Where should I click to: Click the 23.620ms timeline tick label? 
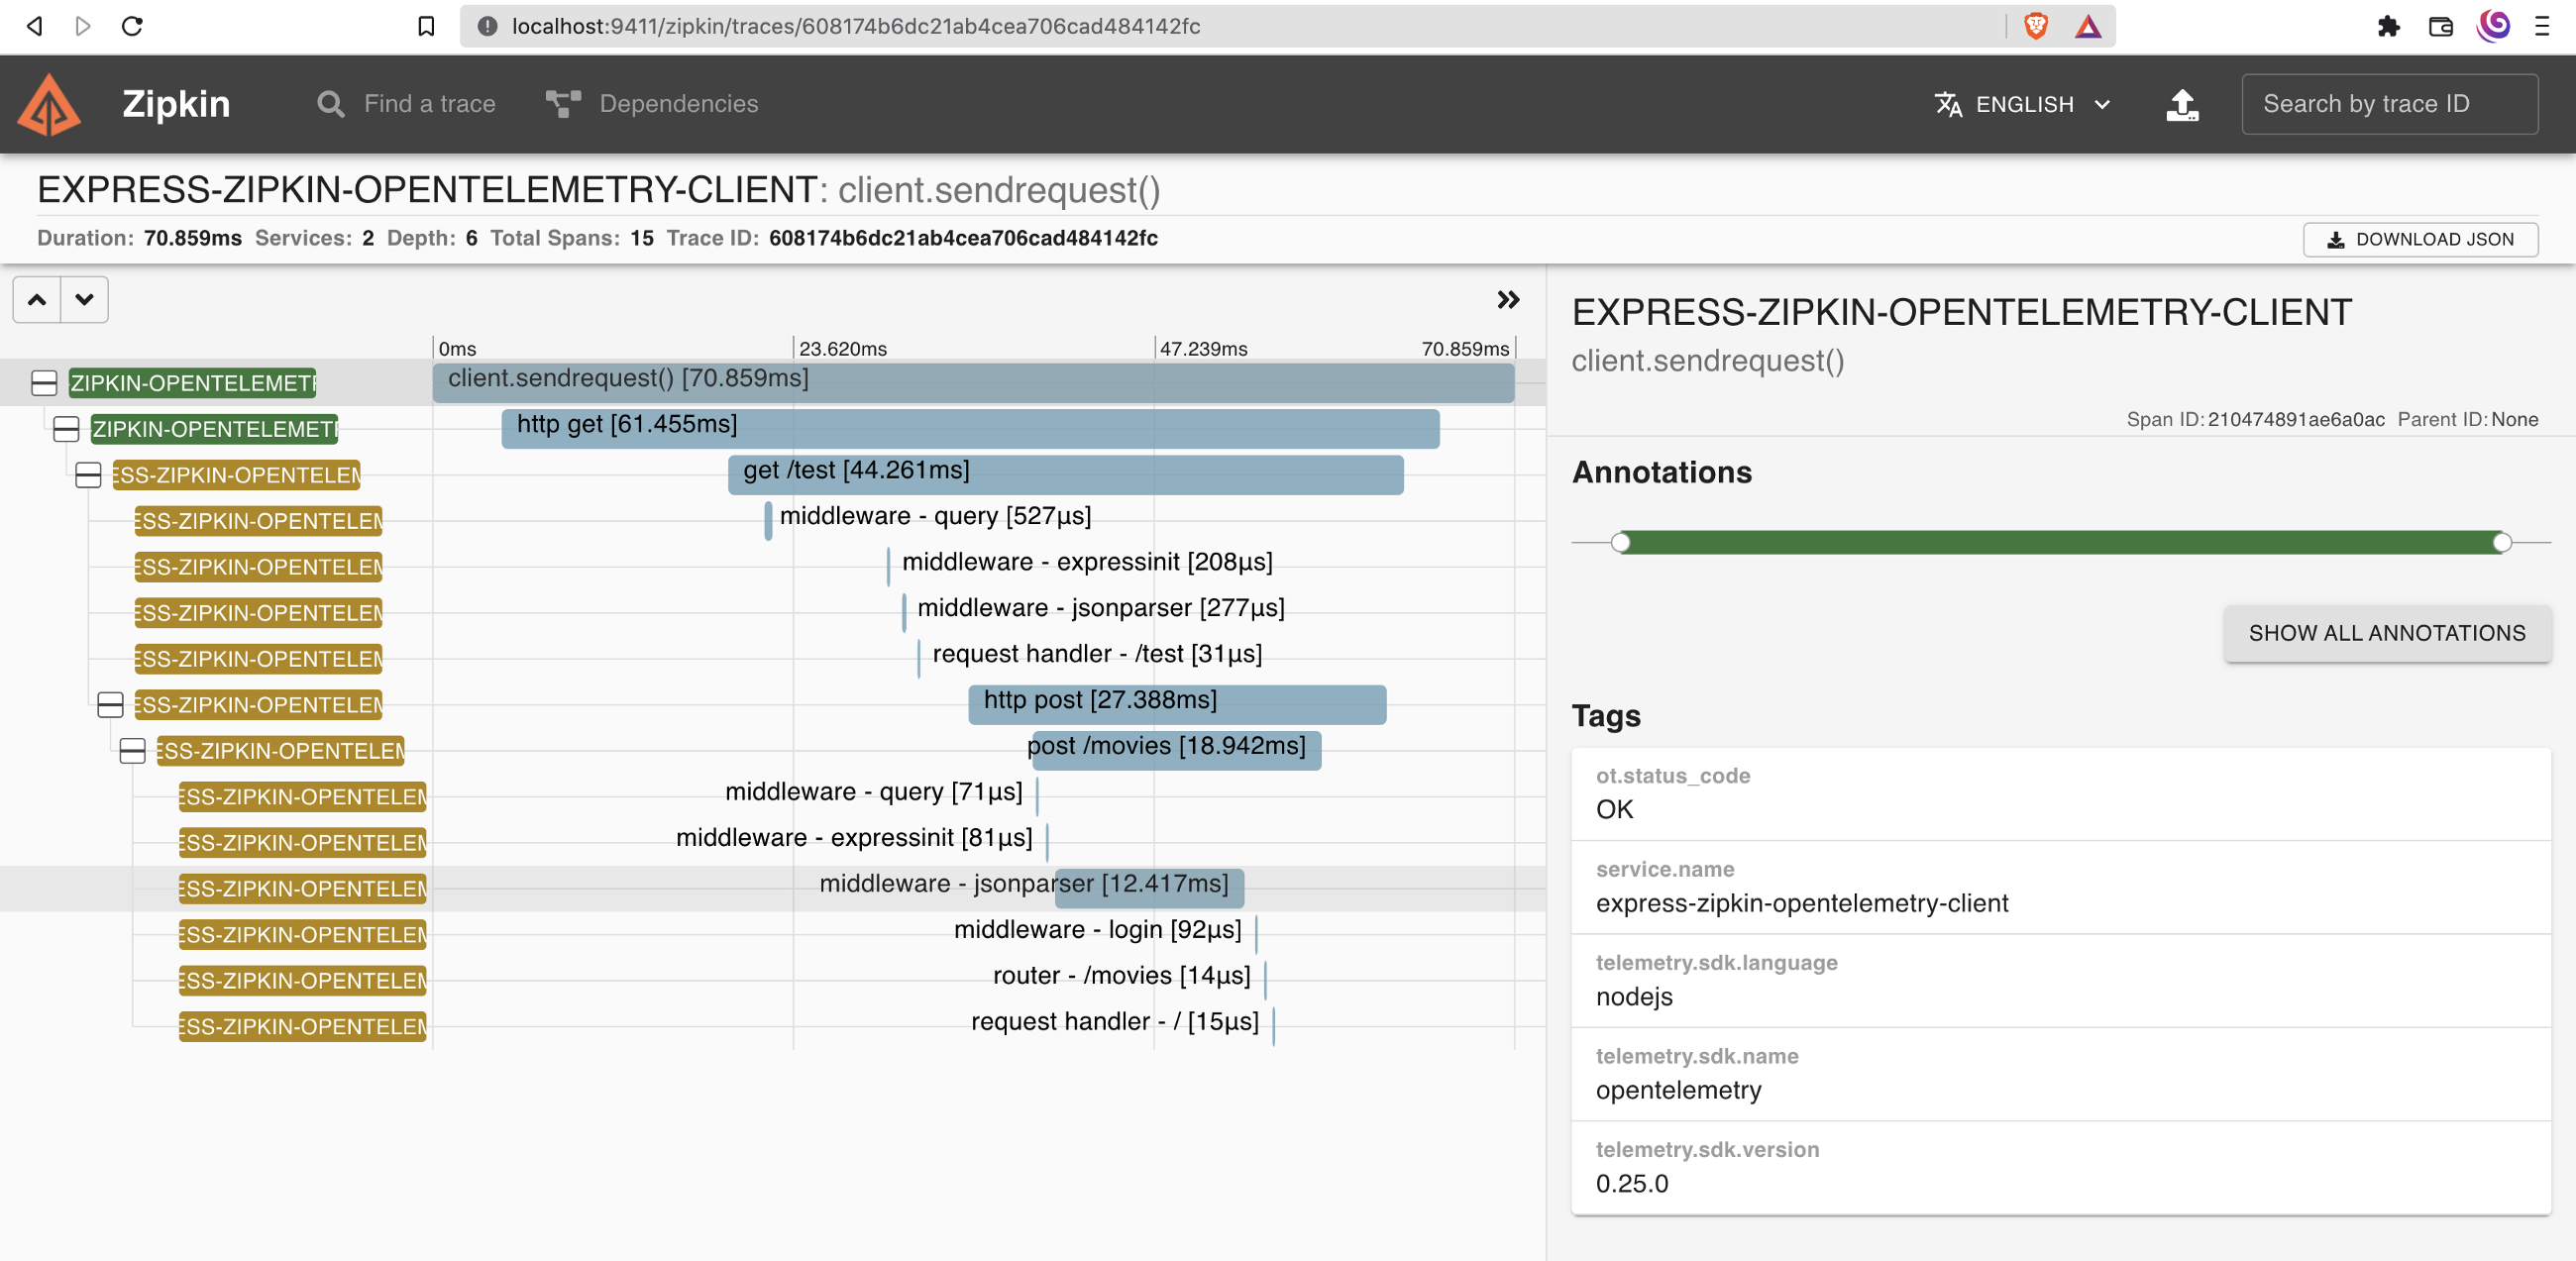[x=842, y=349]
